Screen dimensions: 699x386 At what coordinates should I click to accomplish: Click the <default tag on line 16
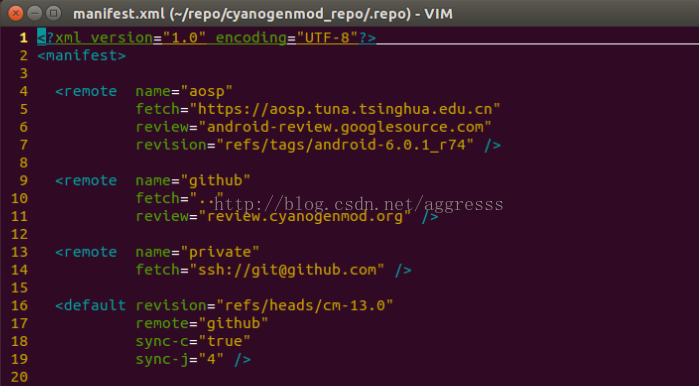[90, 305]
